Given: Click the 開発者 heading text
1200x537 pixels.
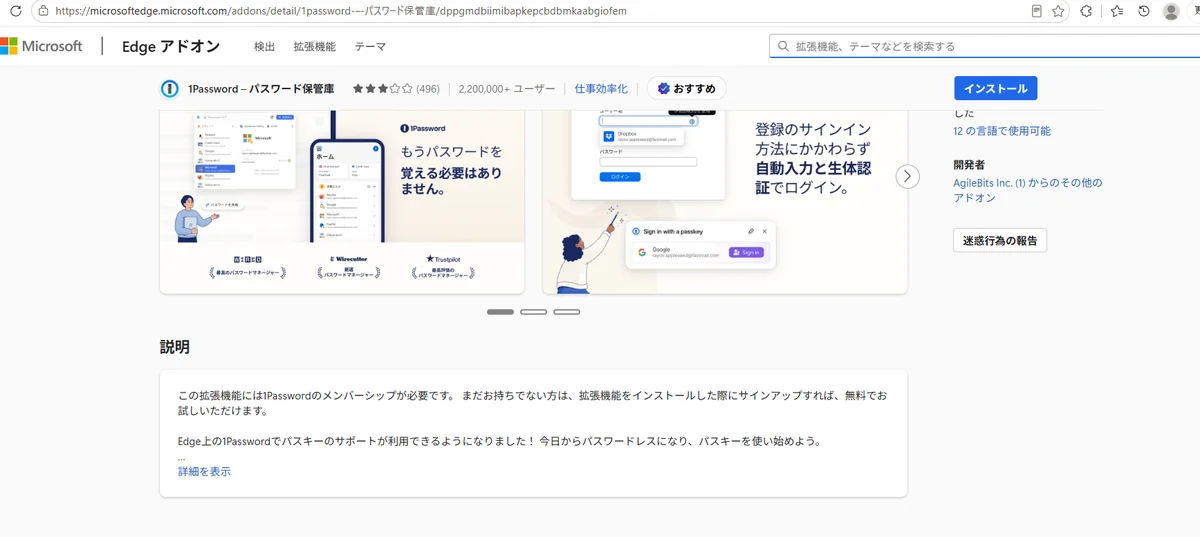Looking at the screenshot, I should pyautogui.click(x=969, y=164).
